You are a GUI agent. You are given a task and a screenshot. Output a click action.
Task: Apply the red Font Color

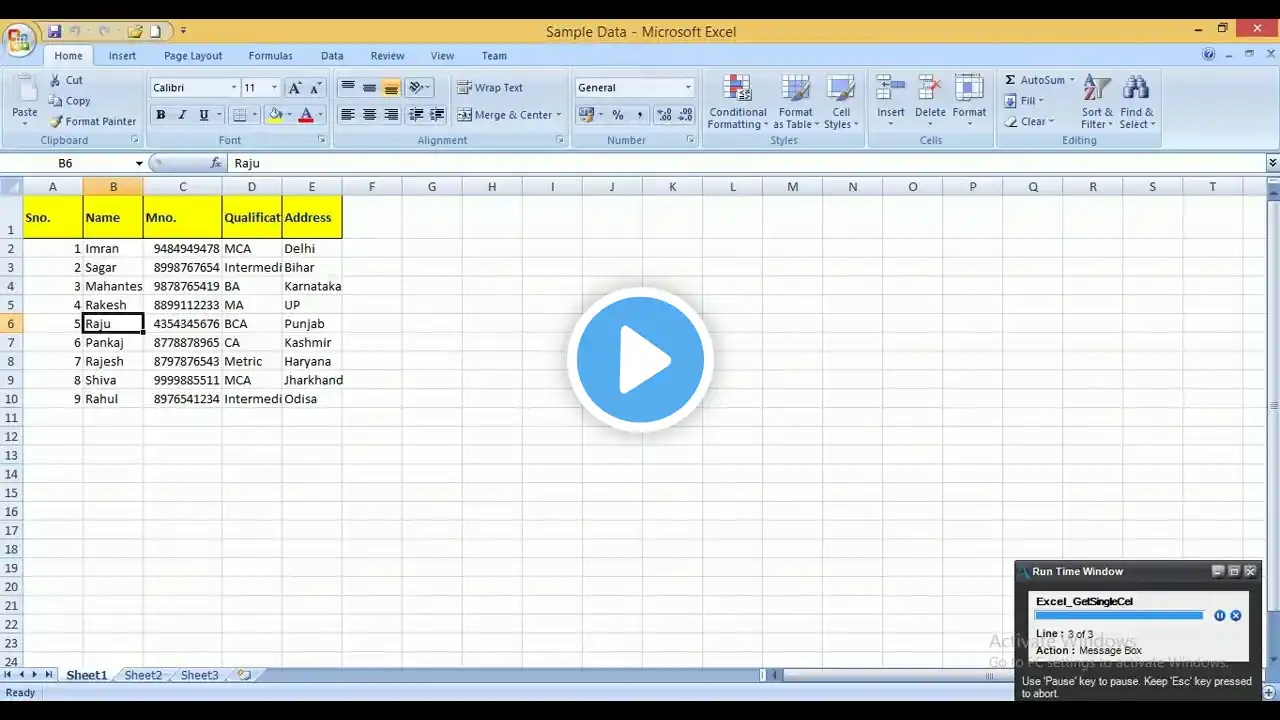click(306, 115)
